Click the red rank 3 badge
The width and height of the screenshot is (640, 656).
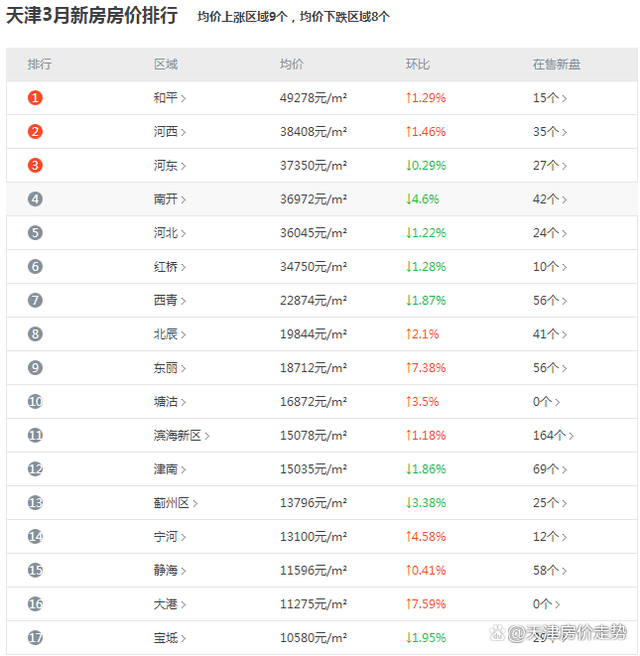click(35, 166)
